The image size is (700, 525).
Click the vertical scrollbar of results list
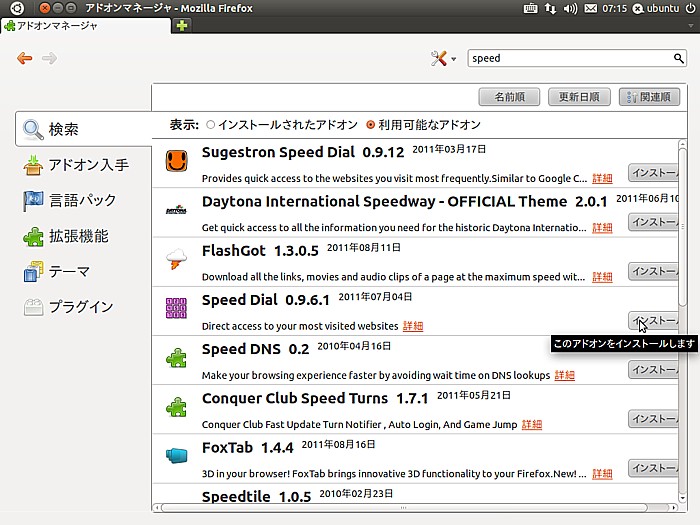pyautogui.click(x=682, y=228)
